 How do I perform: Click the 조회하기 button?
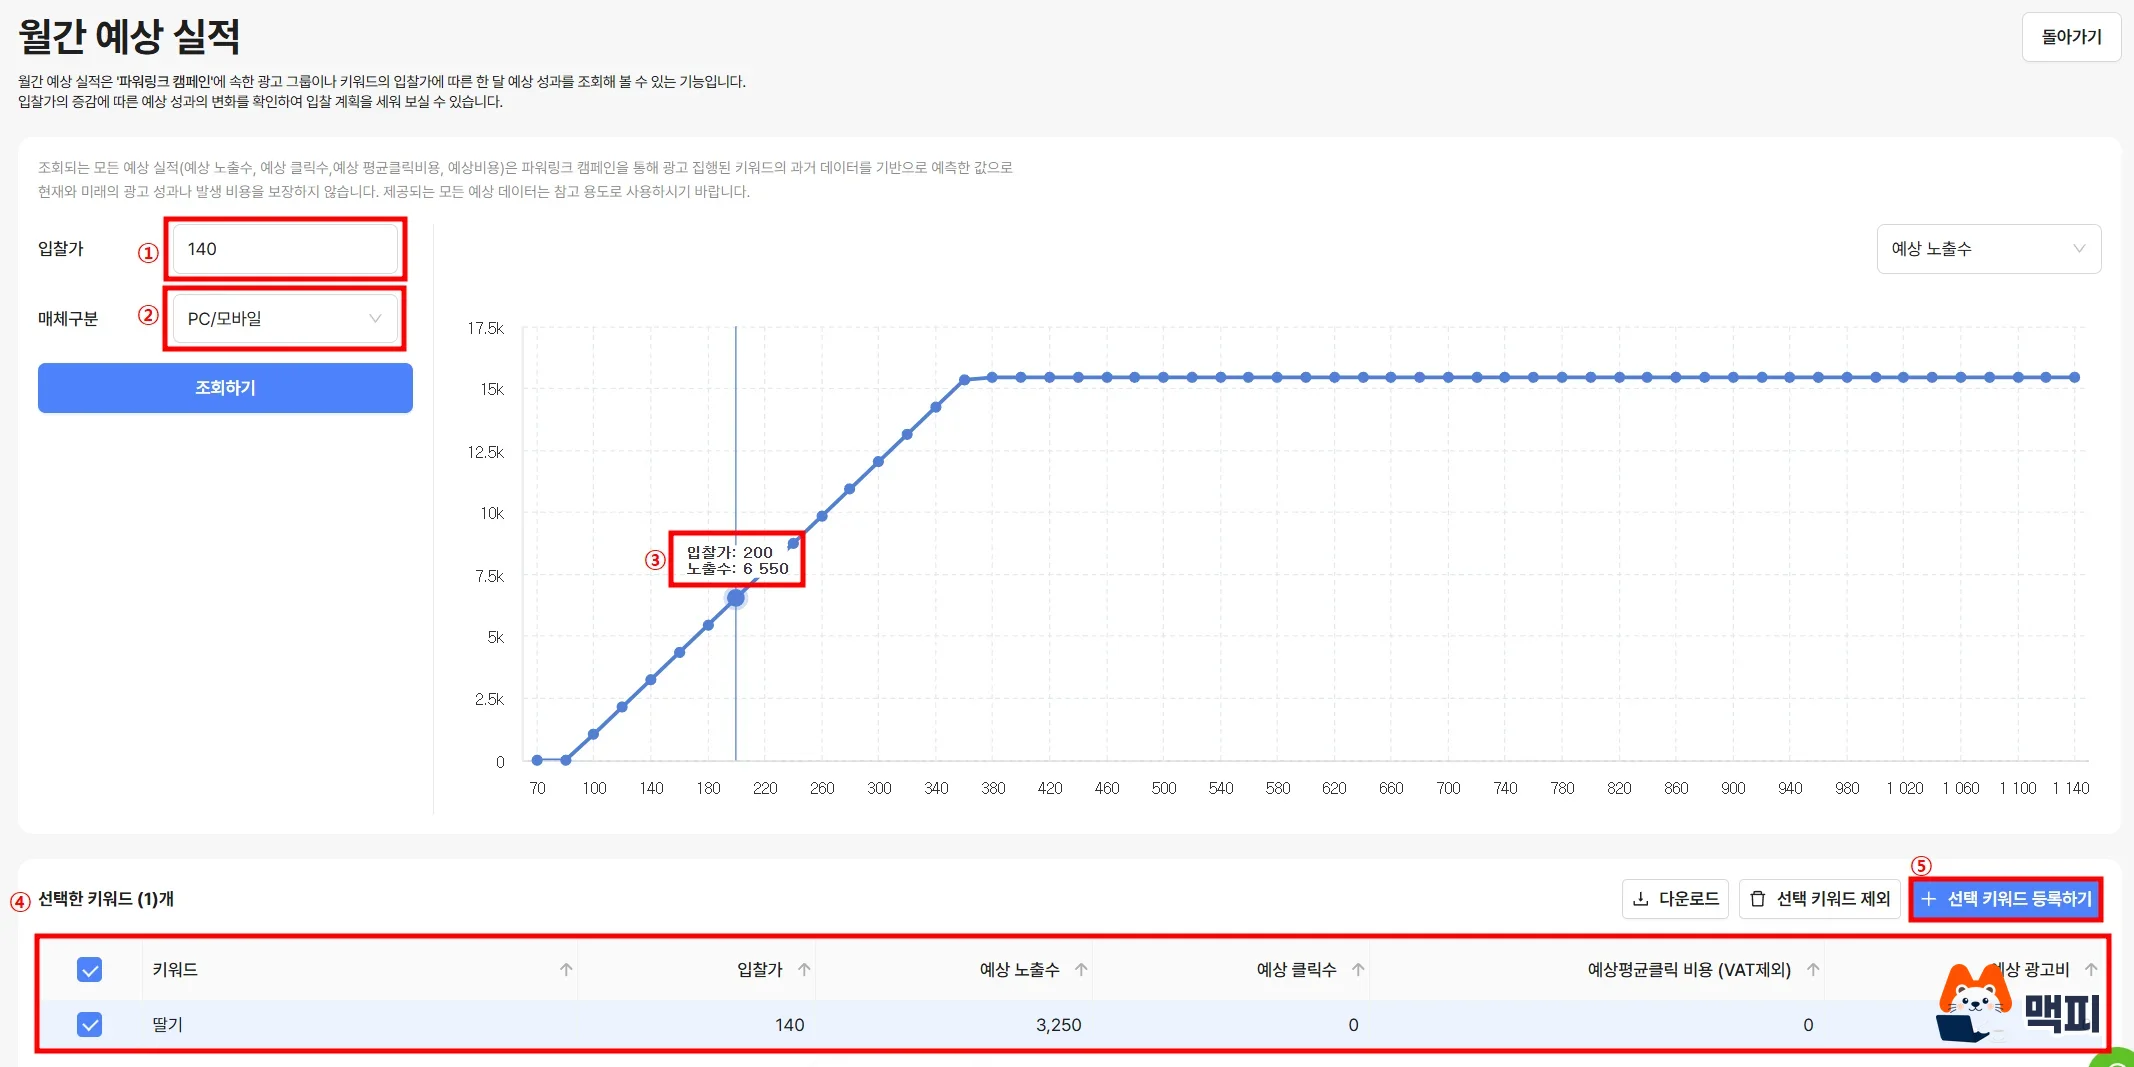coord(225,388)
